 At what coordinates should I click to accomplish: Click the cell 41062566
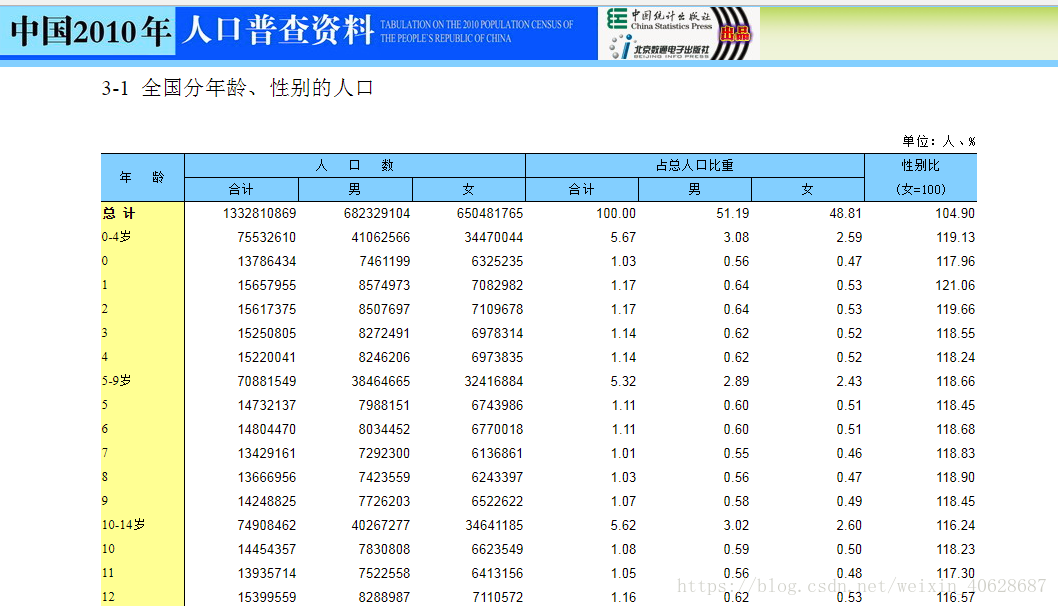pyautogui.click(x=381, y=238)
